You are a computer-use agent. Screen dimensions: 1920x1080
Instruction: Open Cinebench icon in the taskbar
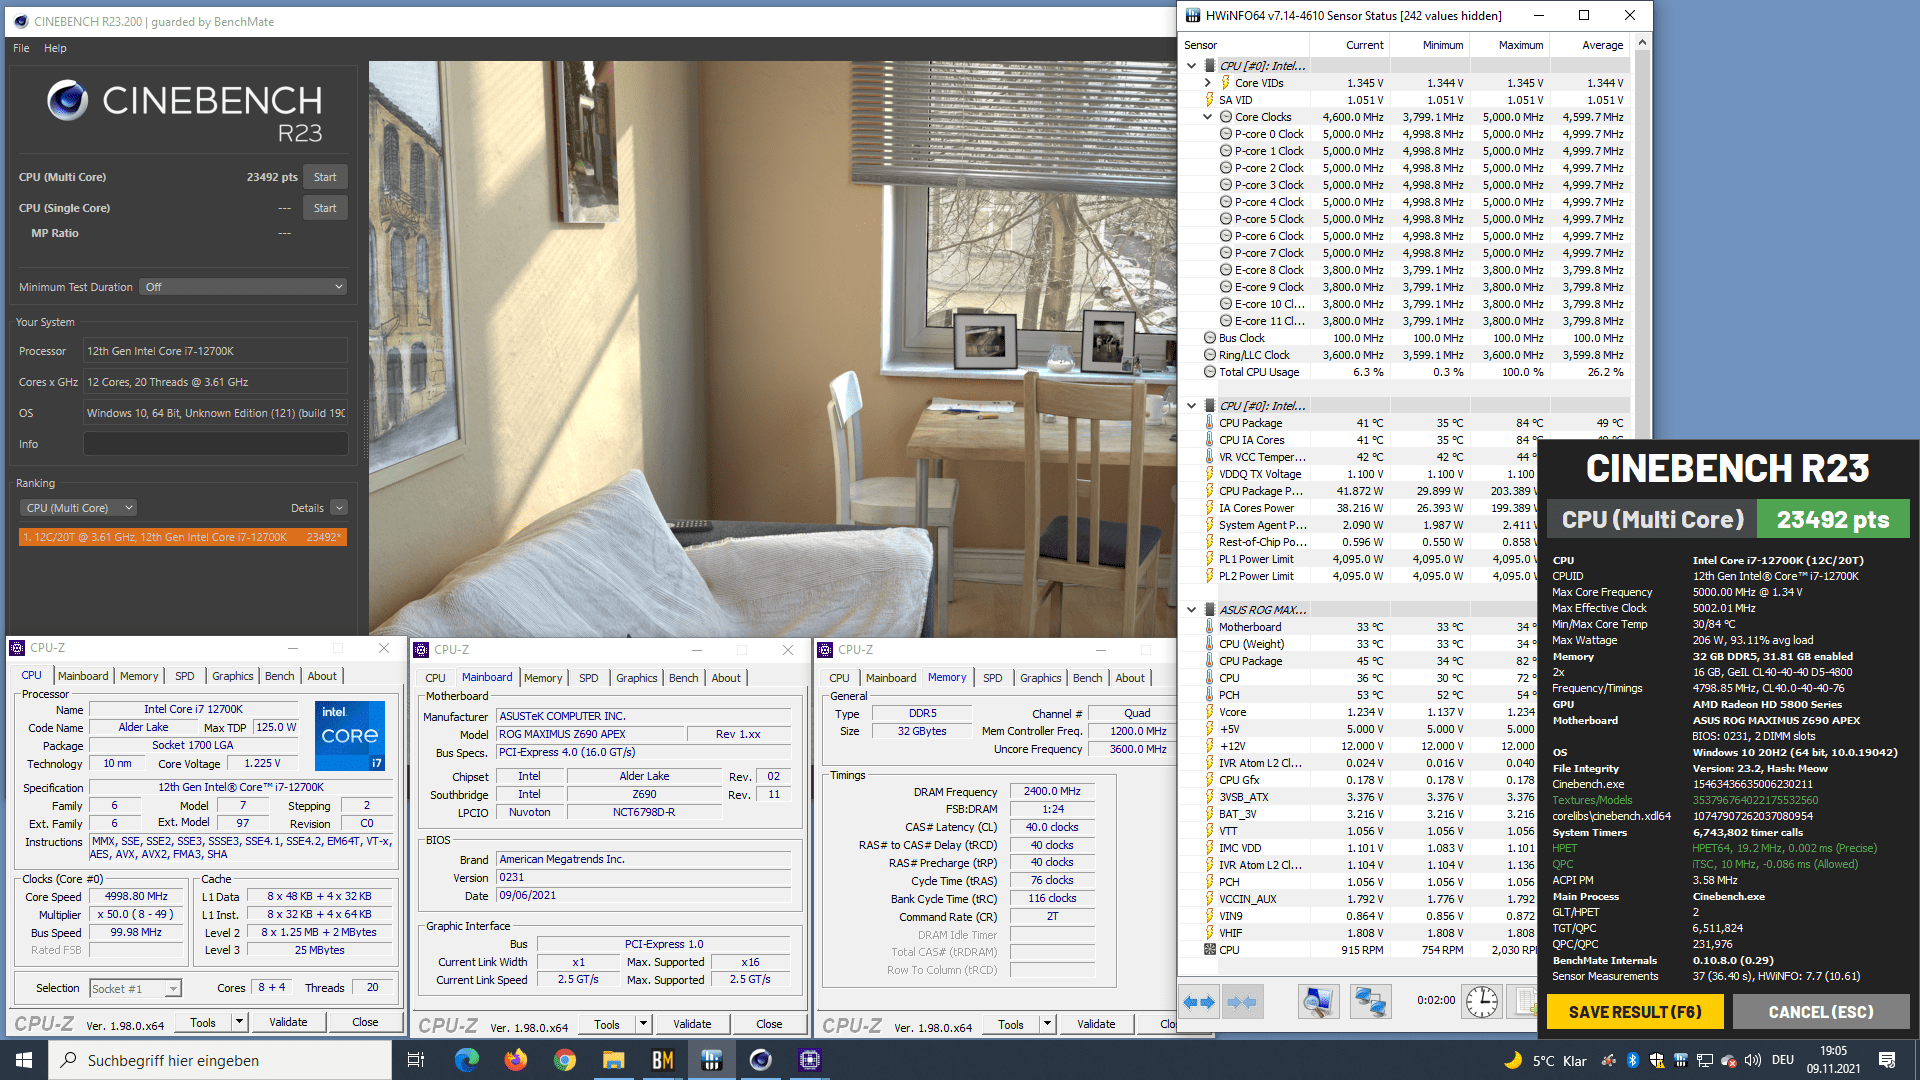click(x=760, y=1060)
